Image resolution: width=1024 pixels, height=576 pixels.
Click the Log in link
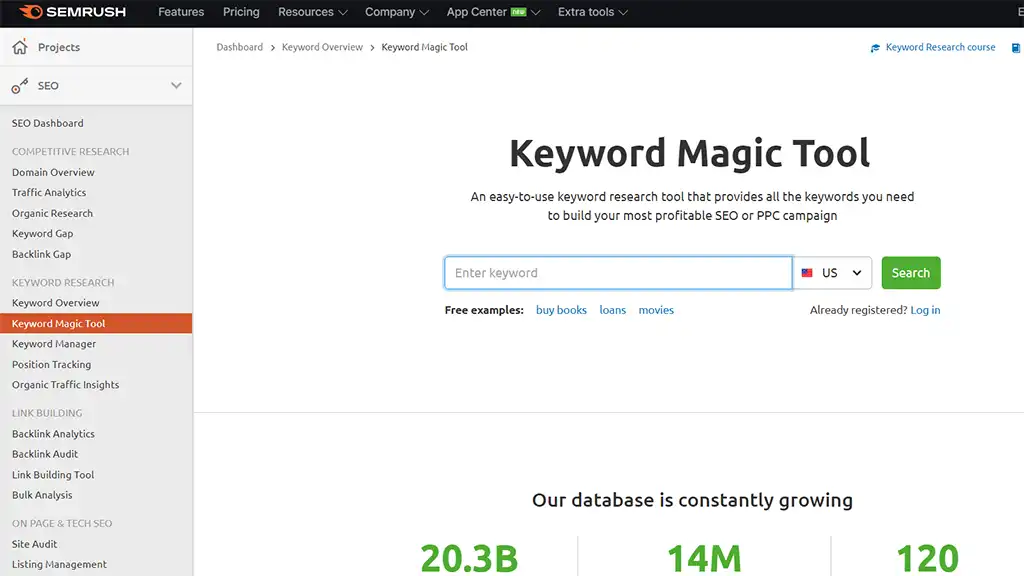[925, 310]
